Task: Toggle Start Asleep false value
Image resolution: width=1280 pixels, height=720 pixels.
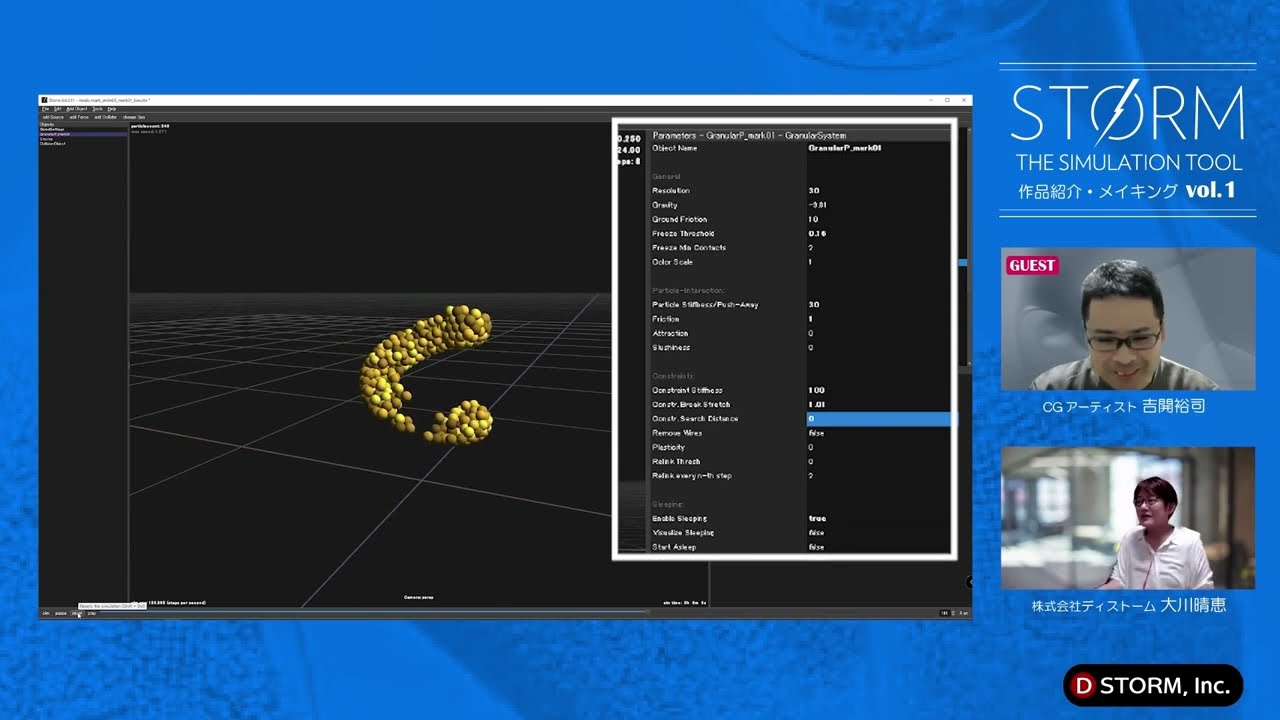Action: click(880, 547)
